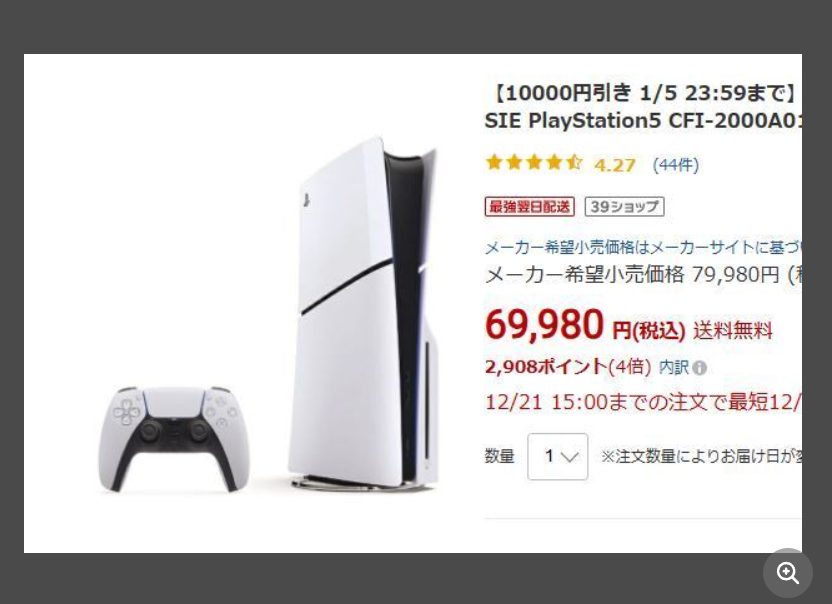Viewport: 832px width, 604px height.
Task: Click the SIE PlayStation5 CFI-2000A01 title
Action: [x=643, y=121]
